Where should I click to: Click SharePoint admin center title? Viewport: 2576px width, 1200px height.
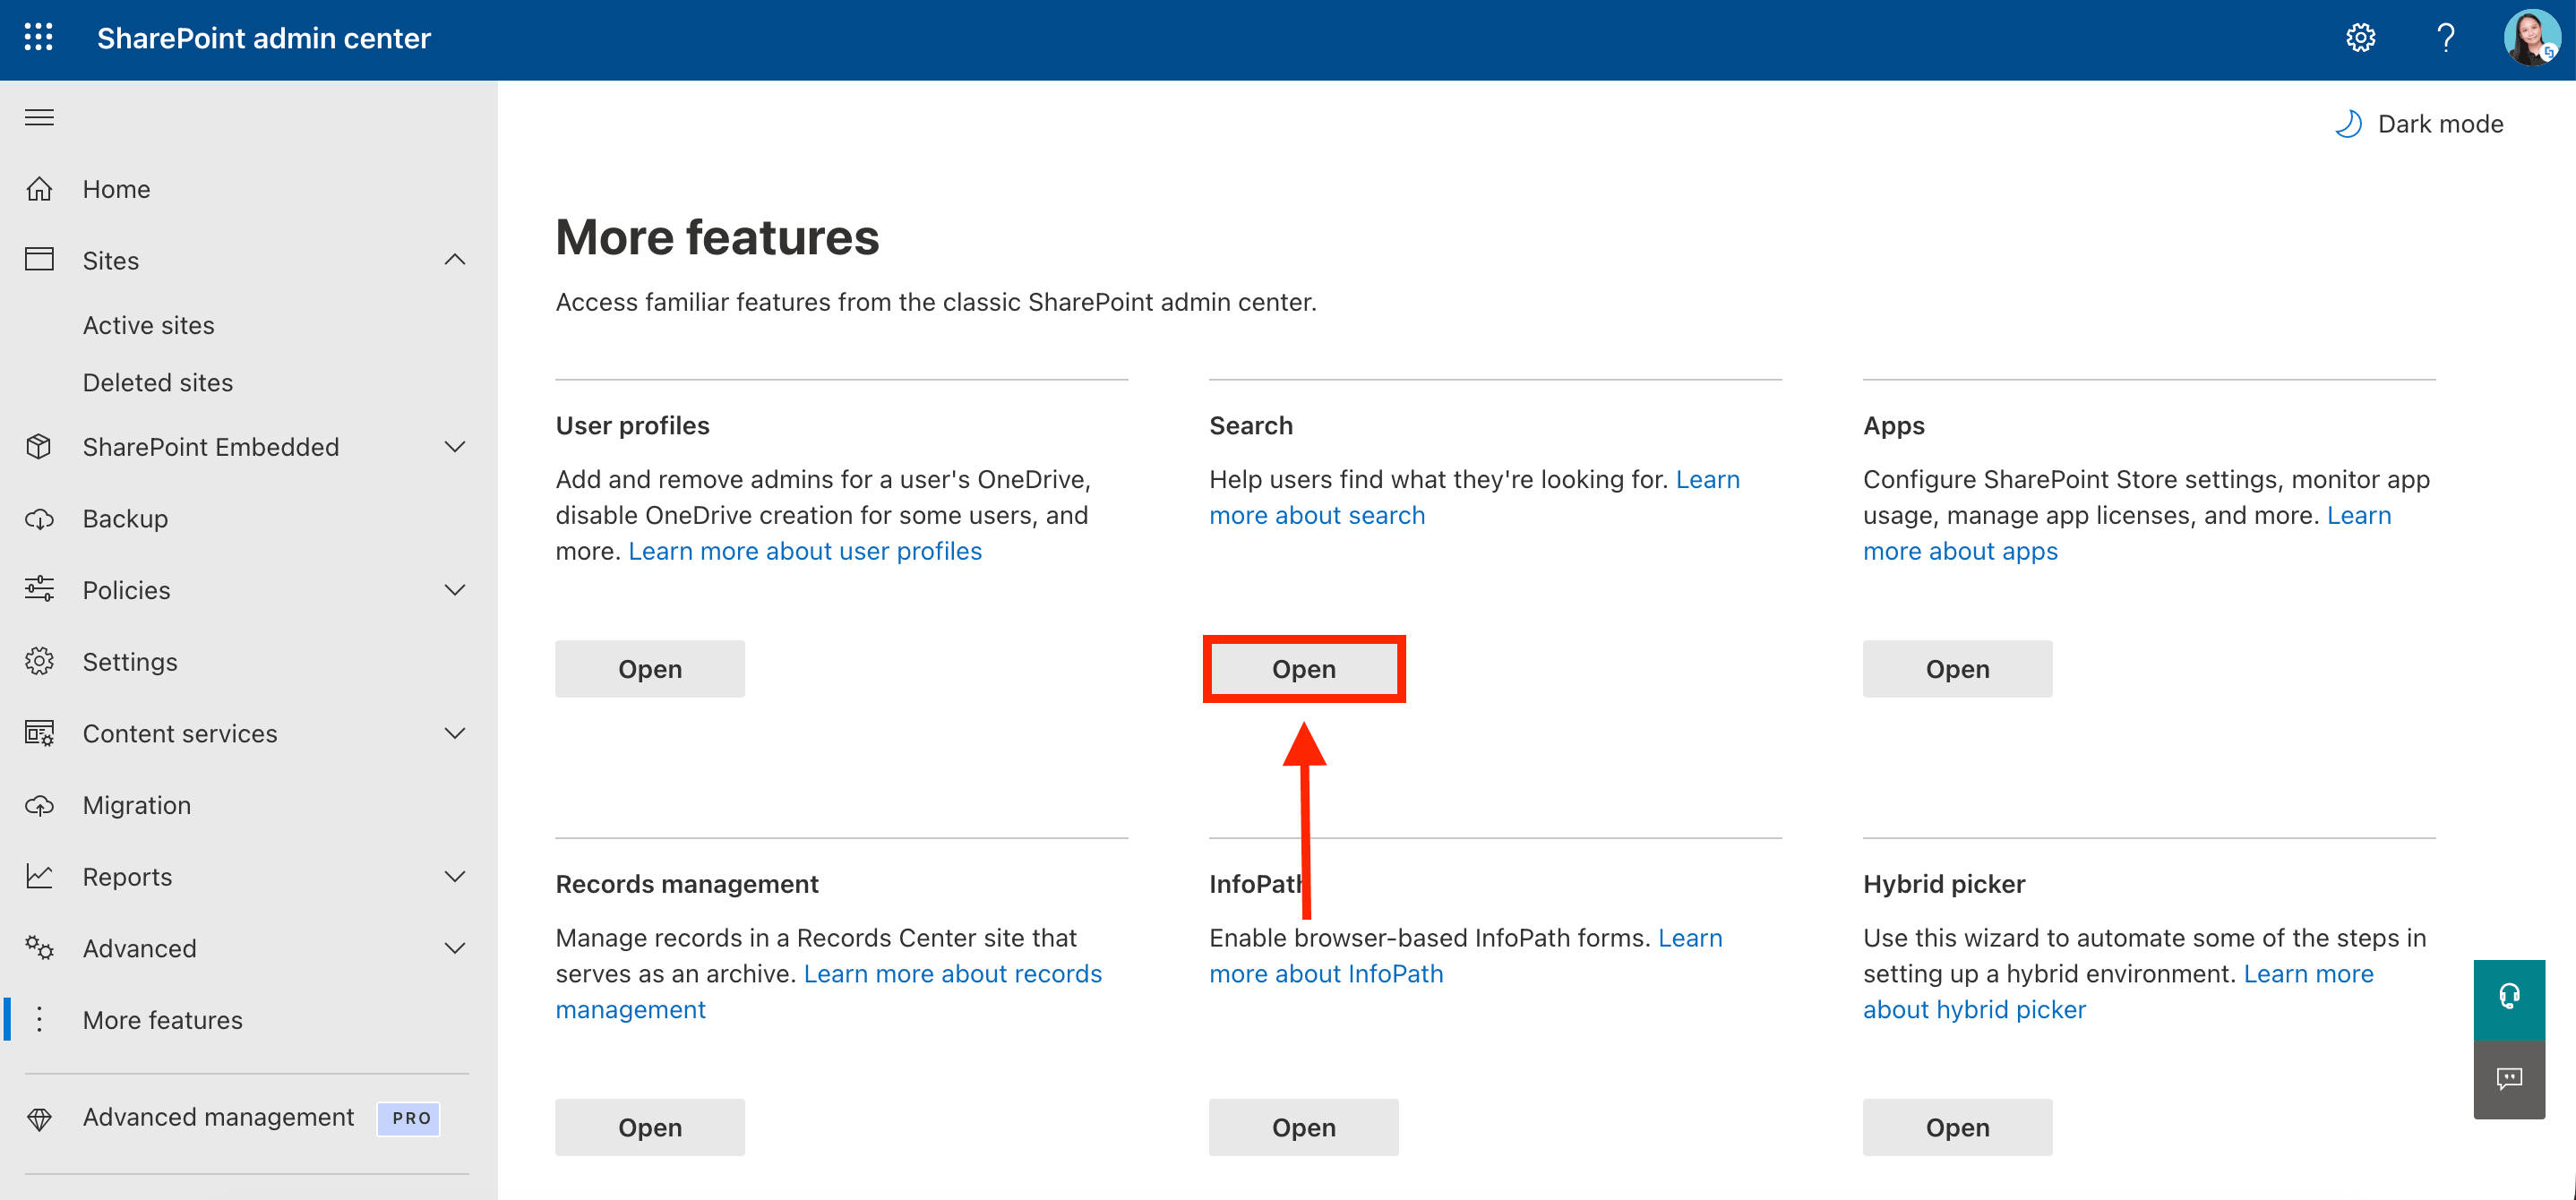(x=264, y=38)
